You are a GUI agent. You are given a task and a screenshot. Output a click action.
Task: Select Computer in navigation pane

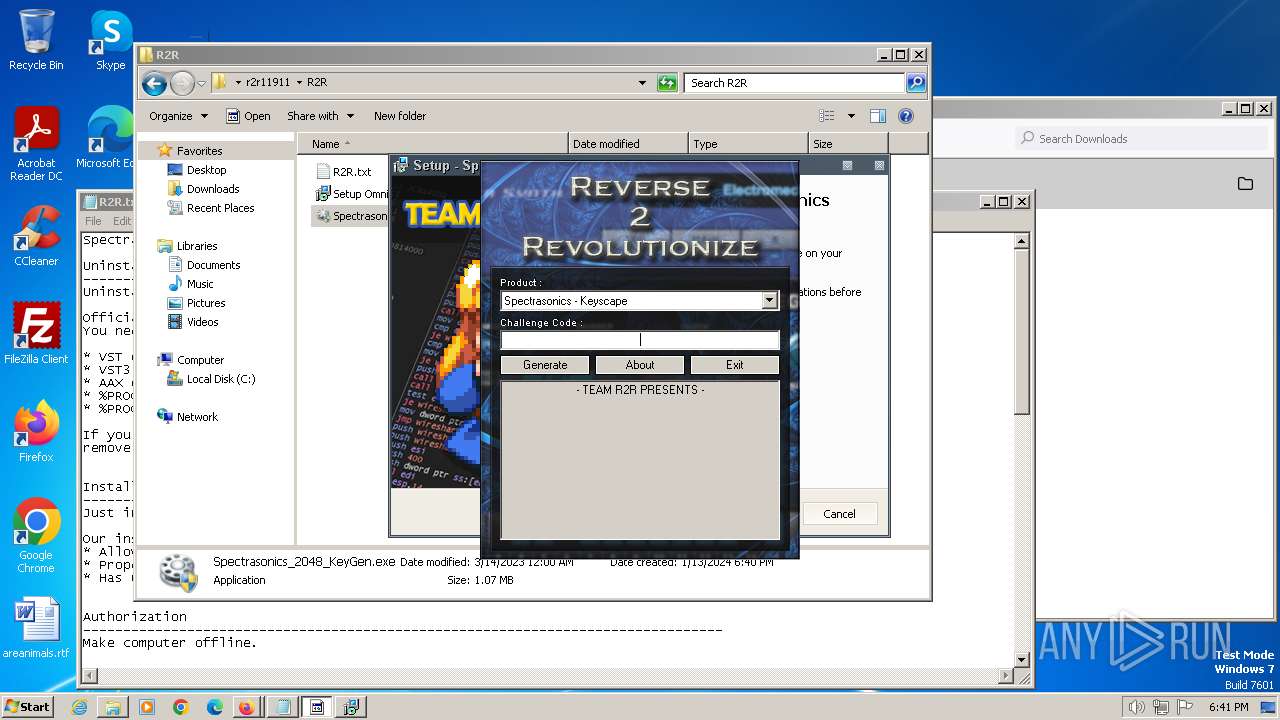click(200, 360)
